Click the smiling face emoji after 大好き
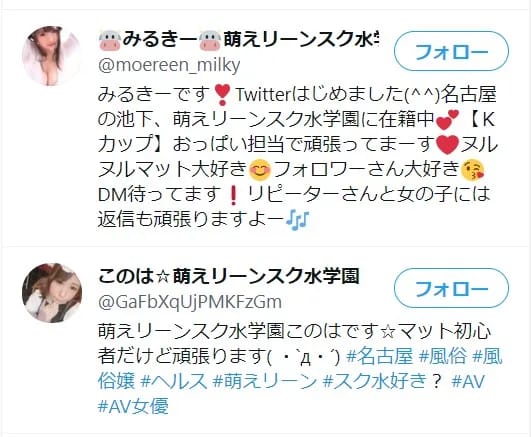 [260, 170]
